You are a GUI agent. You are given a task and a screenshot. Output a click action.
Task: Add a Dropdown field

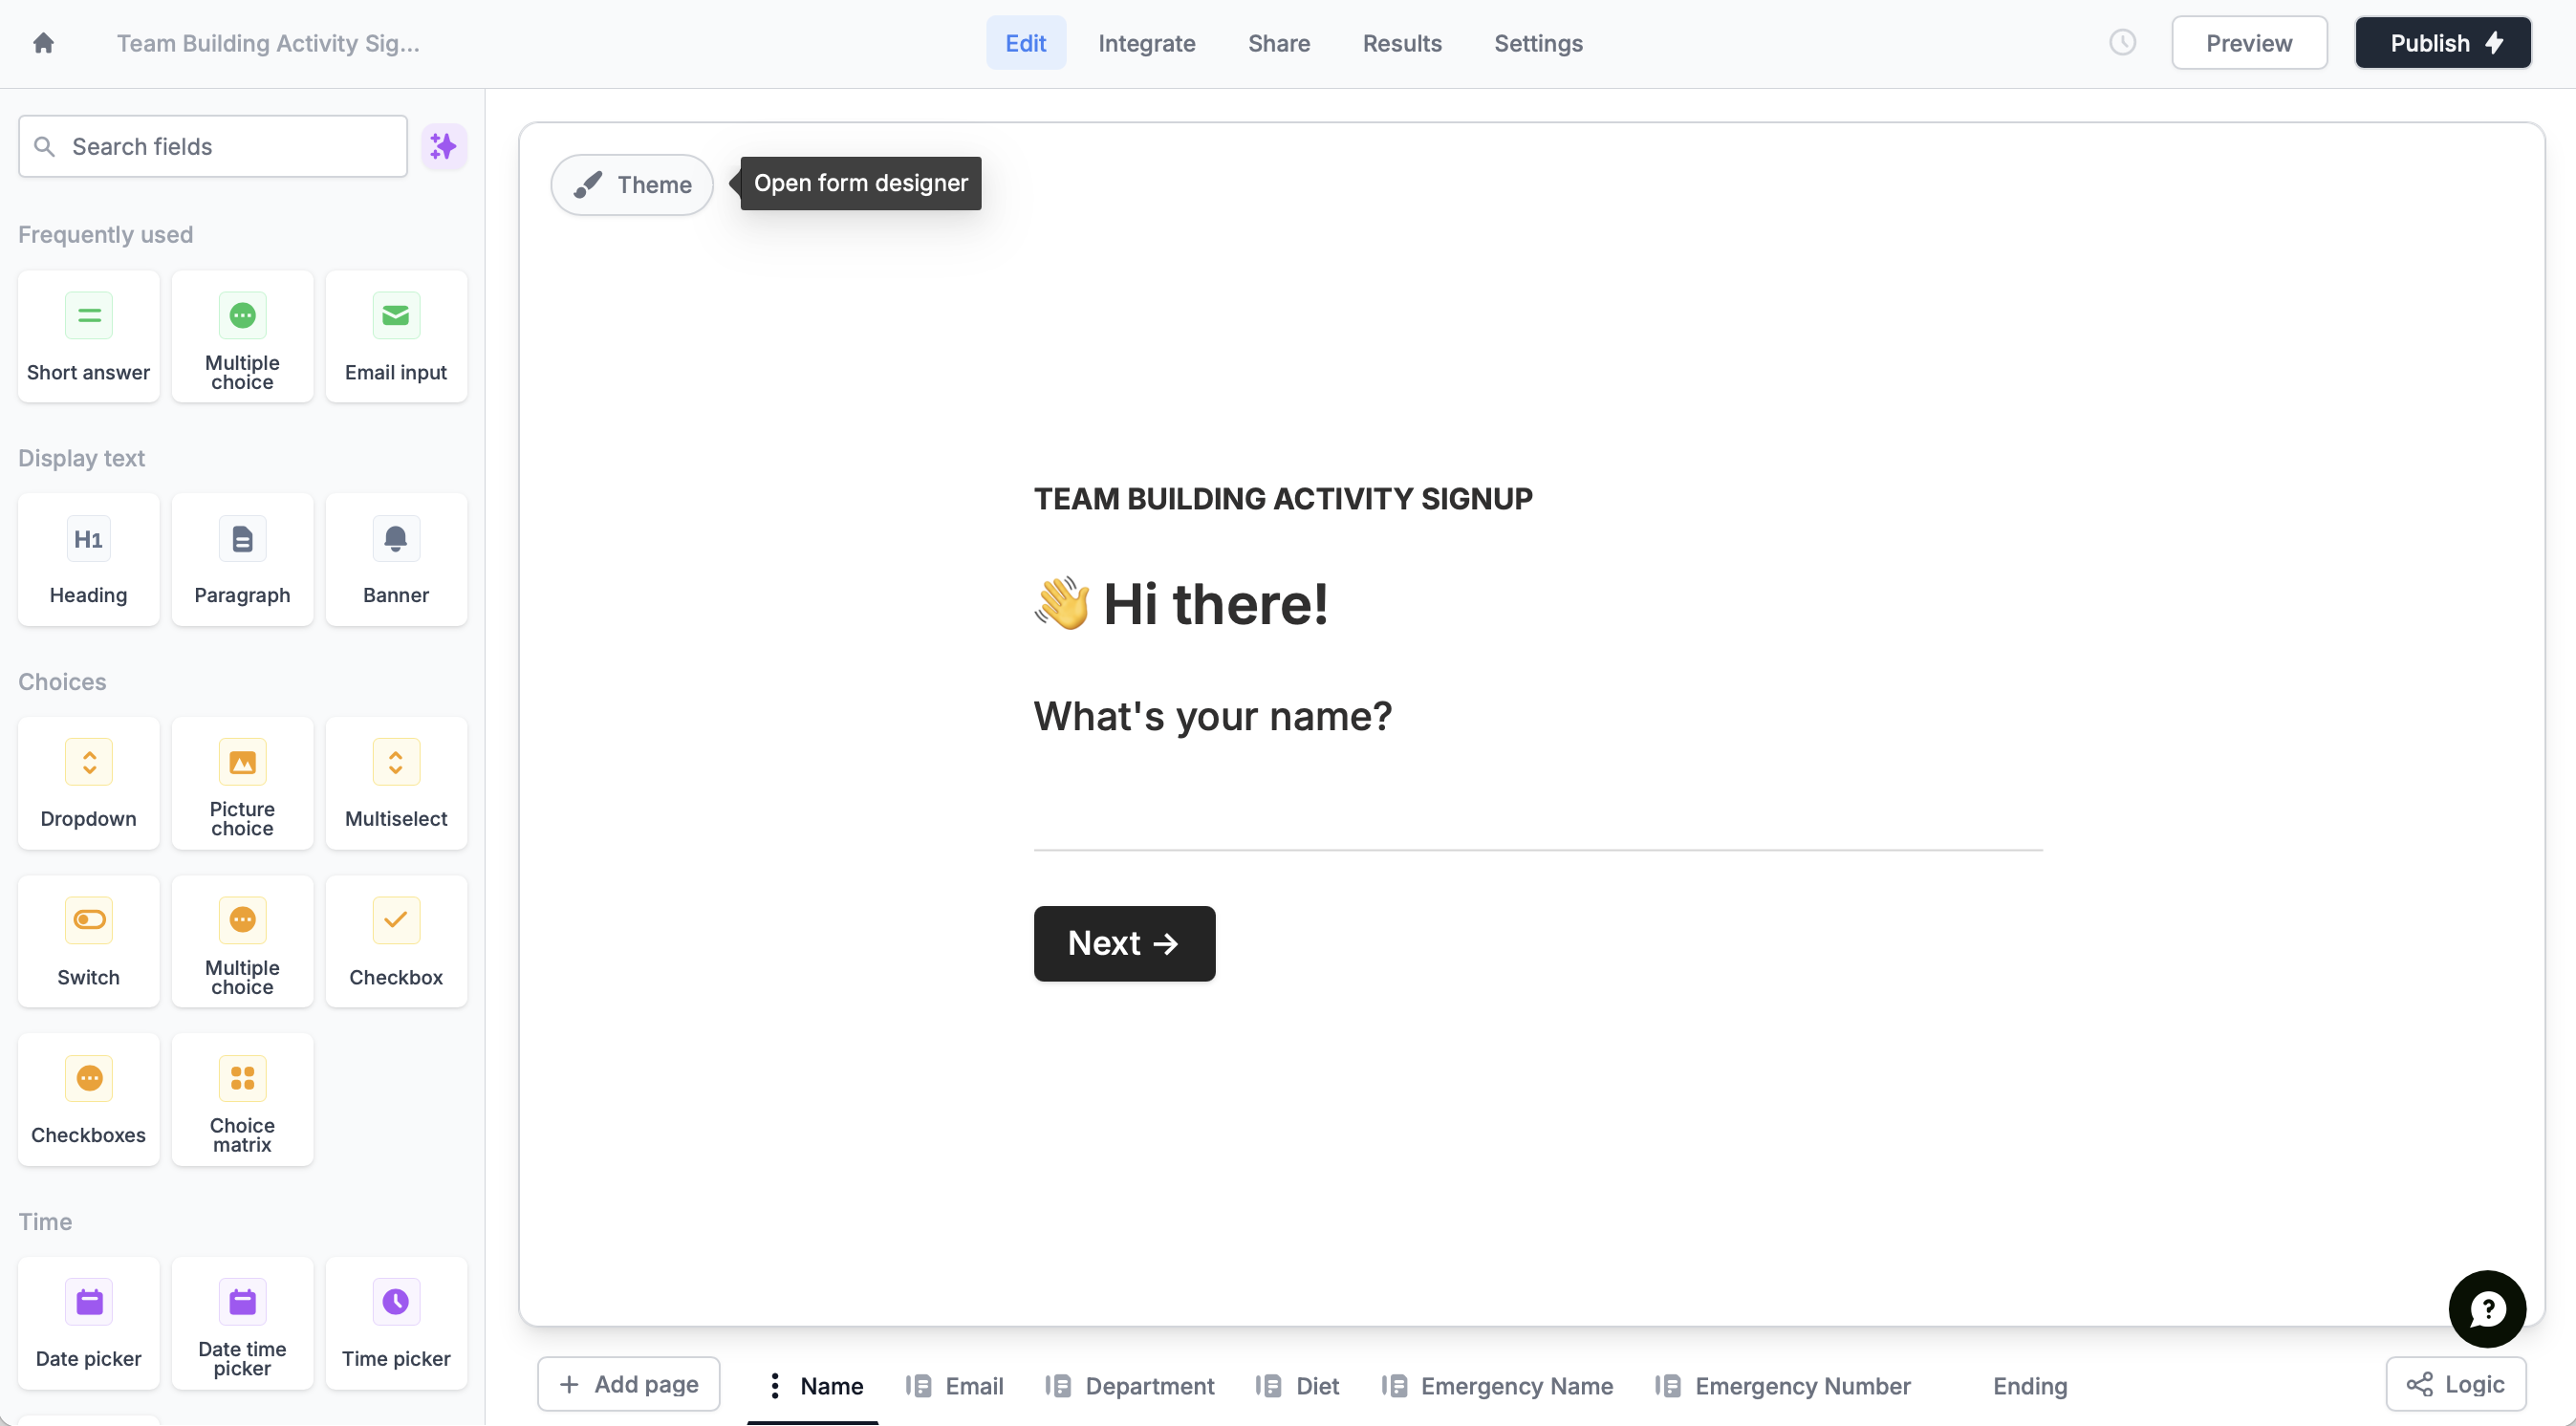pos(88,783)
